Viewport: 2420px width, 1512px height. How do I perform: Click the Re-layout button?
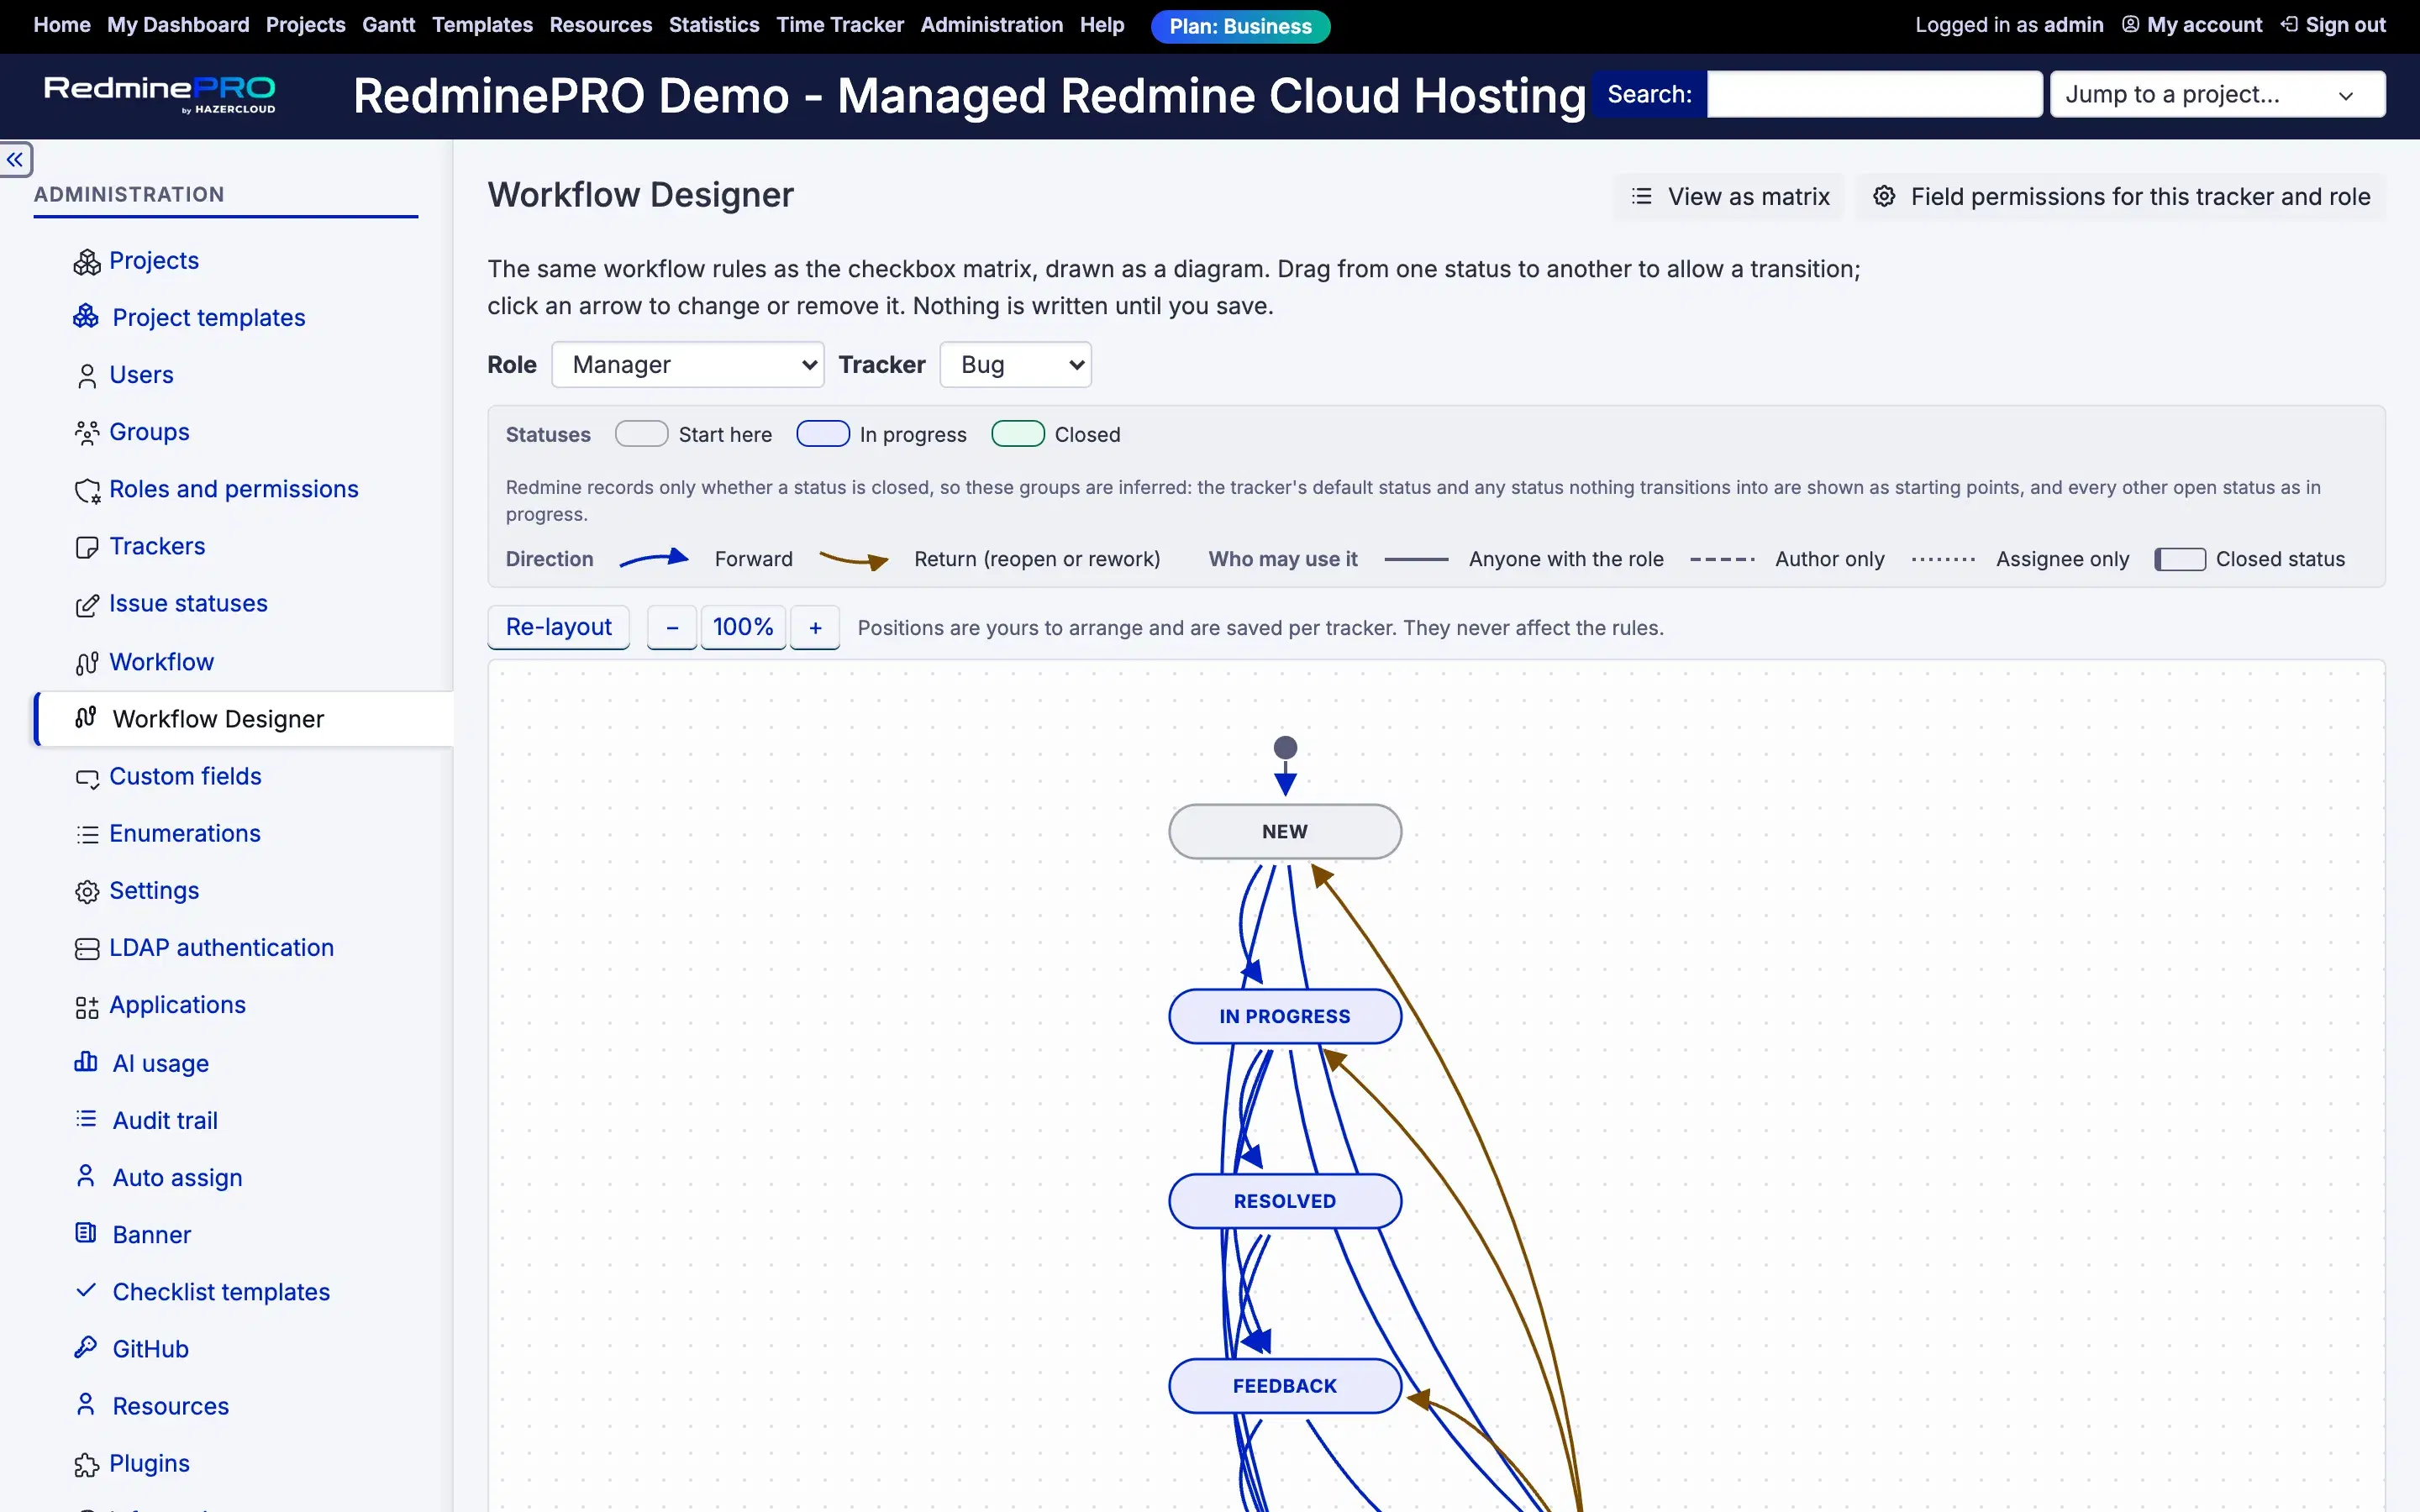[x=558, y=627]
